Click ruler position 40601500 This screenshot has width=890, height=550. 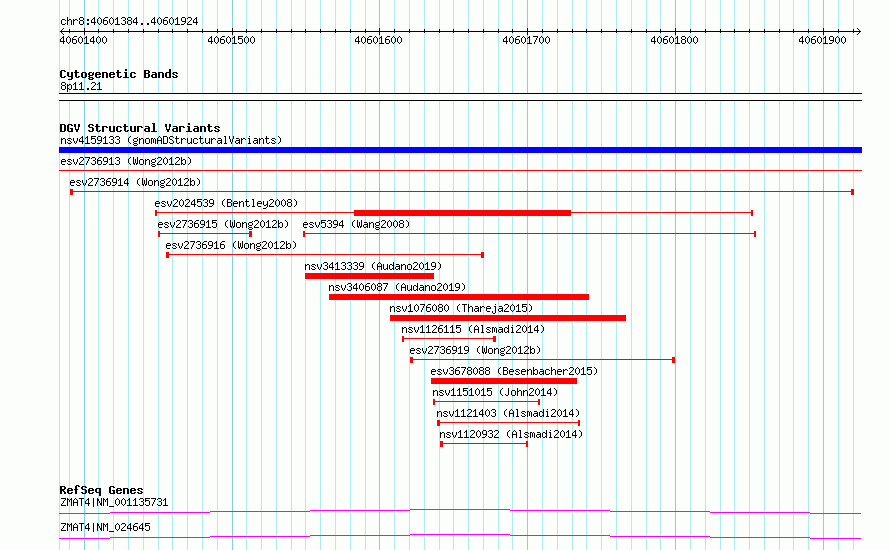click(x=231, y=40)
